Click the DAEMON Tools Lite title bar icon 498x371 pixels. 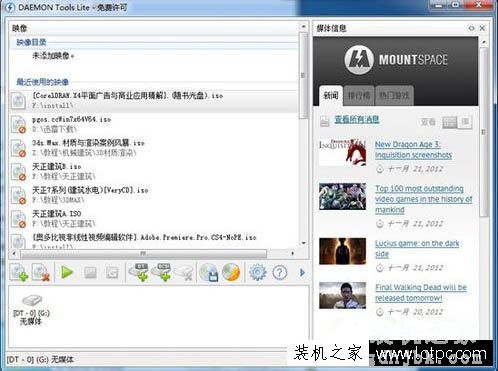10,7
